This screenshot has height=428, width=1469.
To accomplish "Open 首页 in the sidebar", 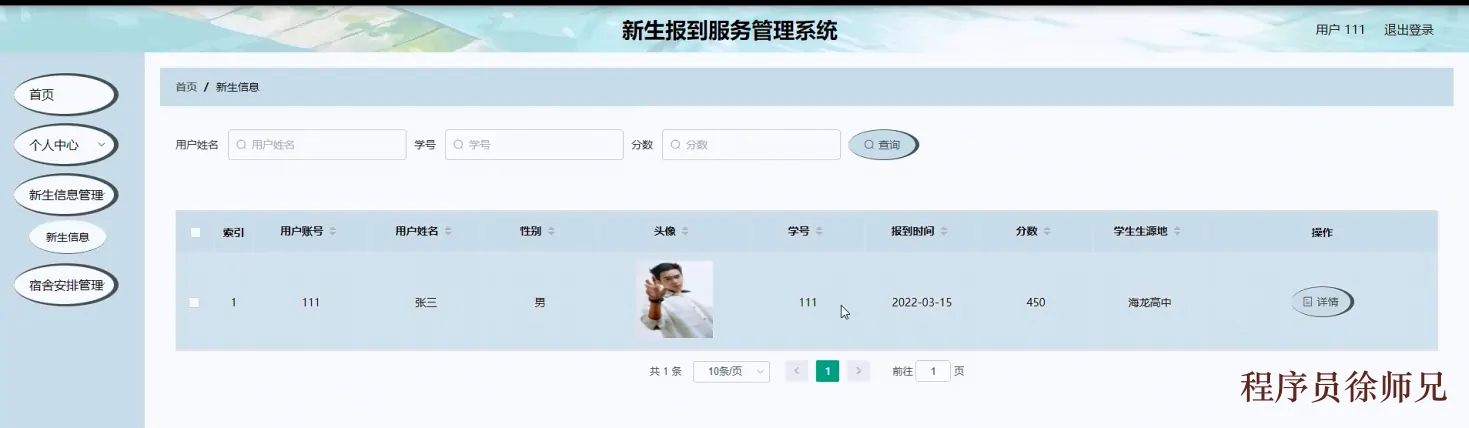I will point(65,95).
